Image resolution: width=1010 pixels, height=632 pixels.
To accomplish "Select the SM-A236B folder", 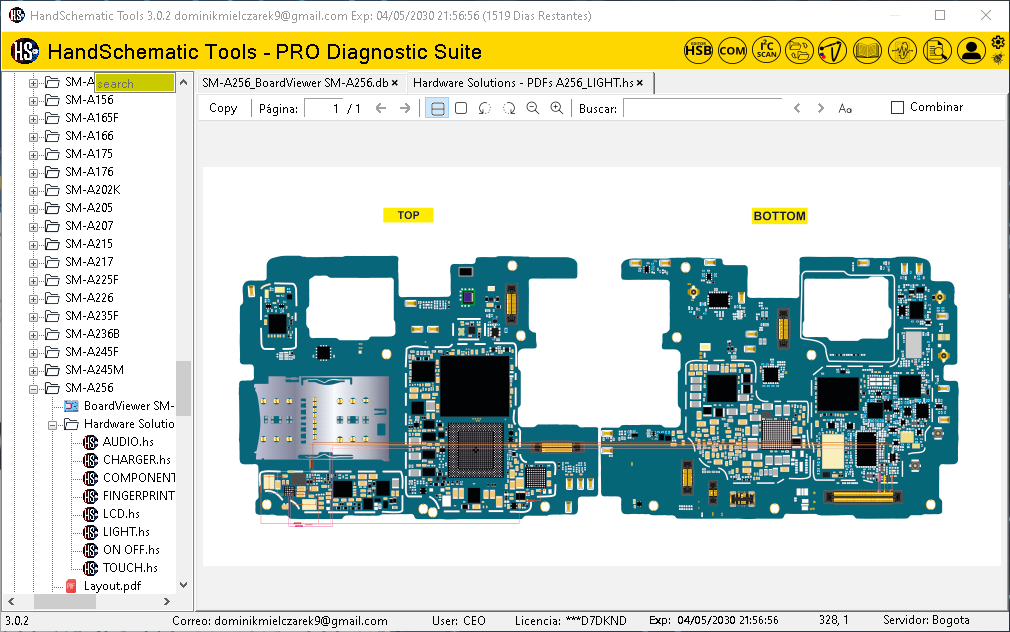I will [92, 334].
